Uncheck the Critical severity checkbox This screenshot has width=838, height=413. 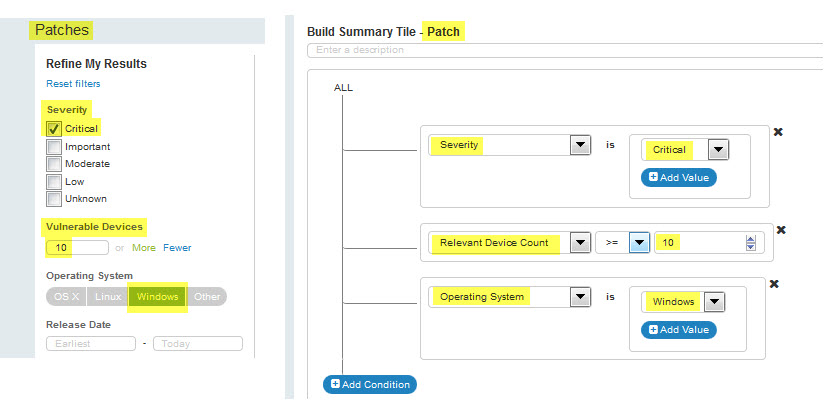point(54,128)
